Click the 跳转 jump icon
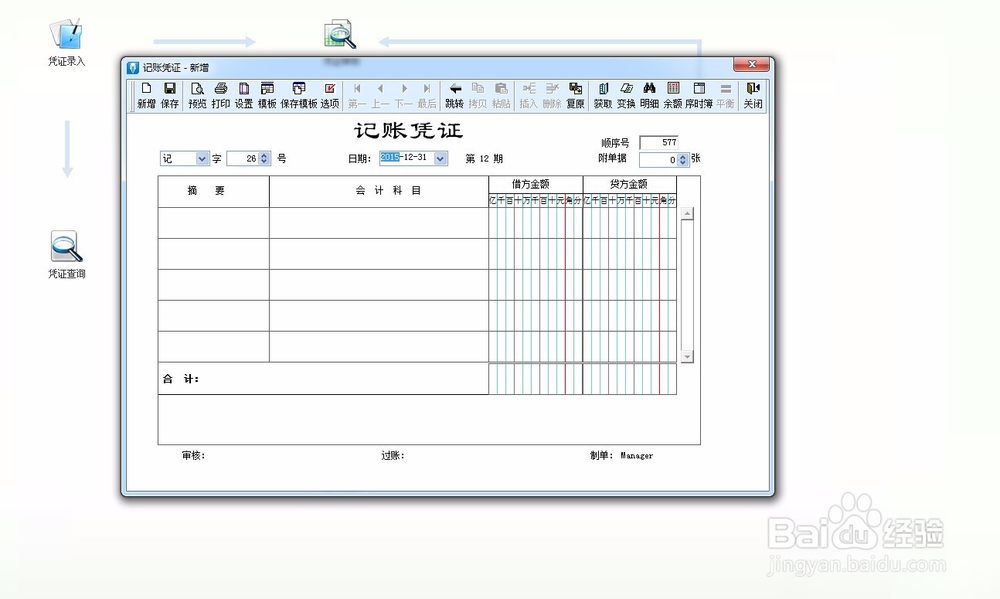Viewport: 1000px width, 599px height. coord(454,95)
